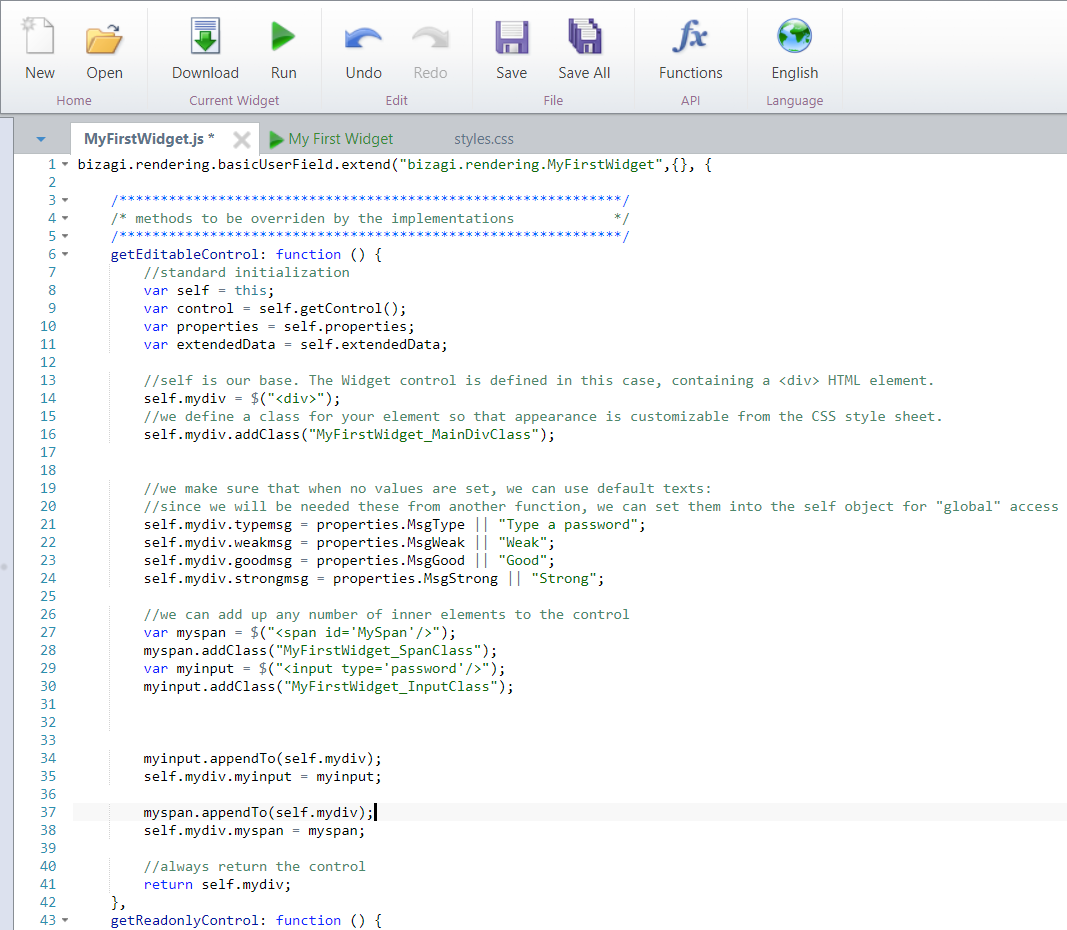Click the "Good" string on line 23
This screenshot has width=1067, height=930.
(x=523, y=561)
